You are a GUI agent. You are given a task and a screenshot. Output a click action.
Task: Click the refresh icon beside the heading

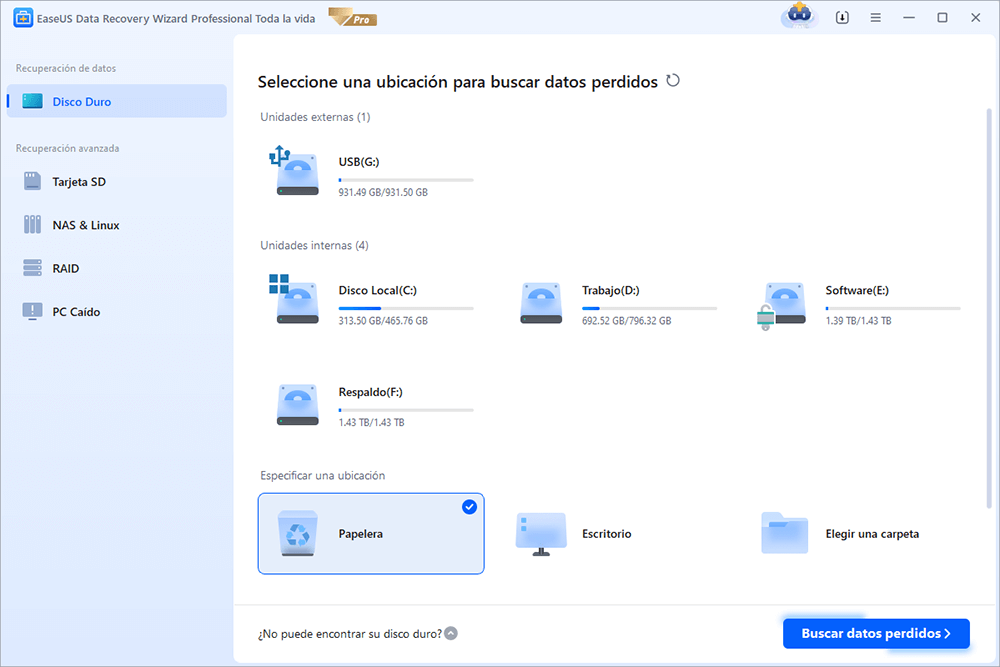(x=673, y=81)
